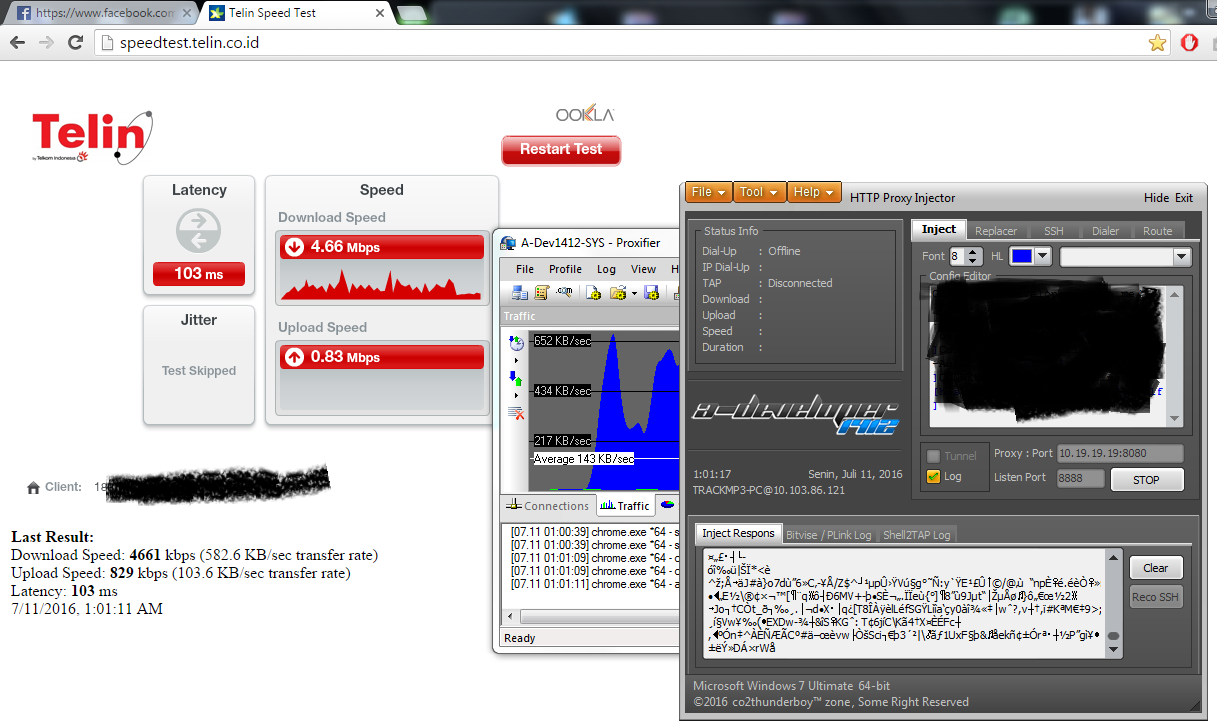Switch to the Replacer tab
The width and height of the screenshot is (1217, 726).
coord(996,230)
